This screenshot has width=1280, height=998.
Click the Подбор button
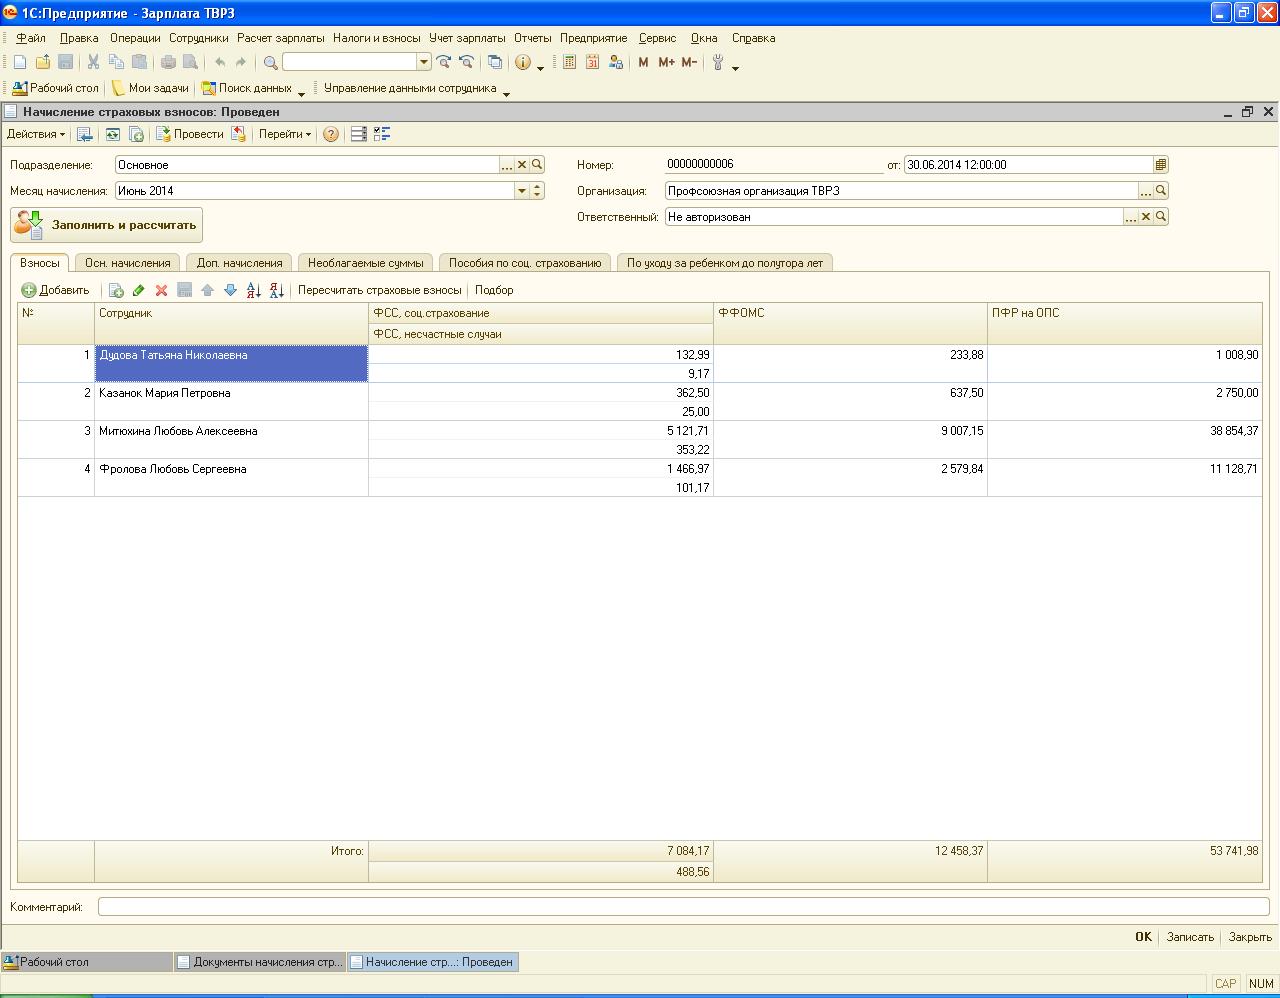coord(494,290)
